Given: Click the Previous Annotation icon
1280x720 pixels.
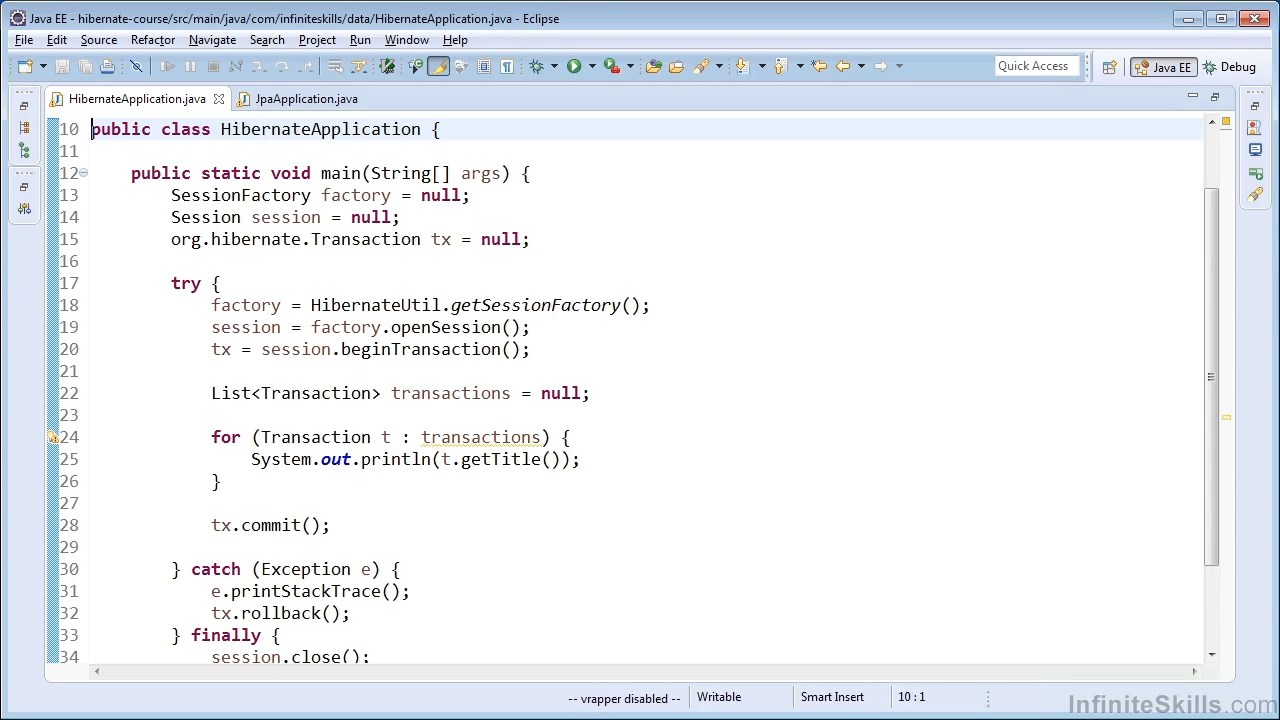Looking at the screenshot, I should (781, 66).
